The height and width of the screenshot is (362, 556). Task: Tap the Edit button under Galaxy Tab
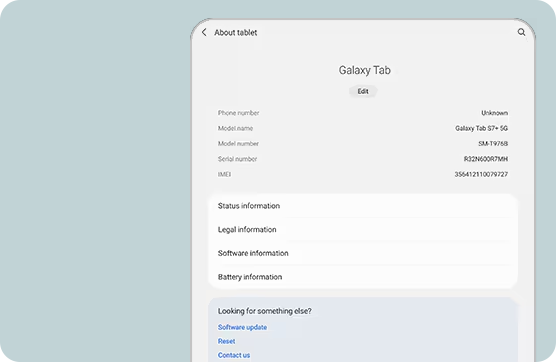(363, 91)
